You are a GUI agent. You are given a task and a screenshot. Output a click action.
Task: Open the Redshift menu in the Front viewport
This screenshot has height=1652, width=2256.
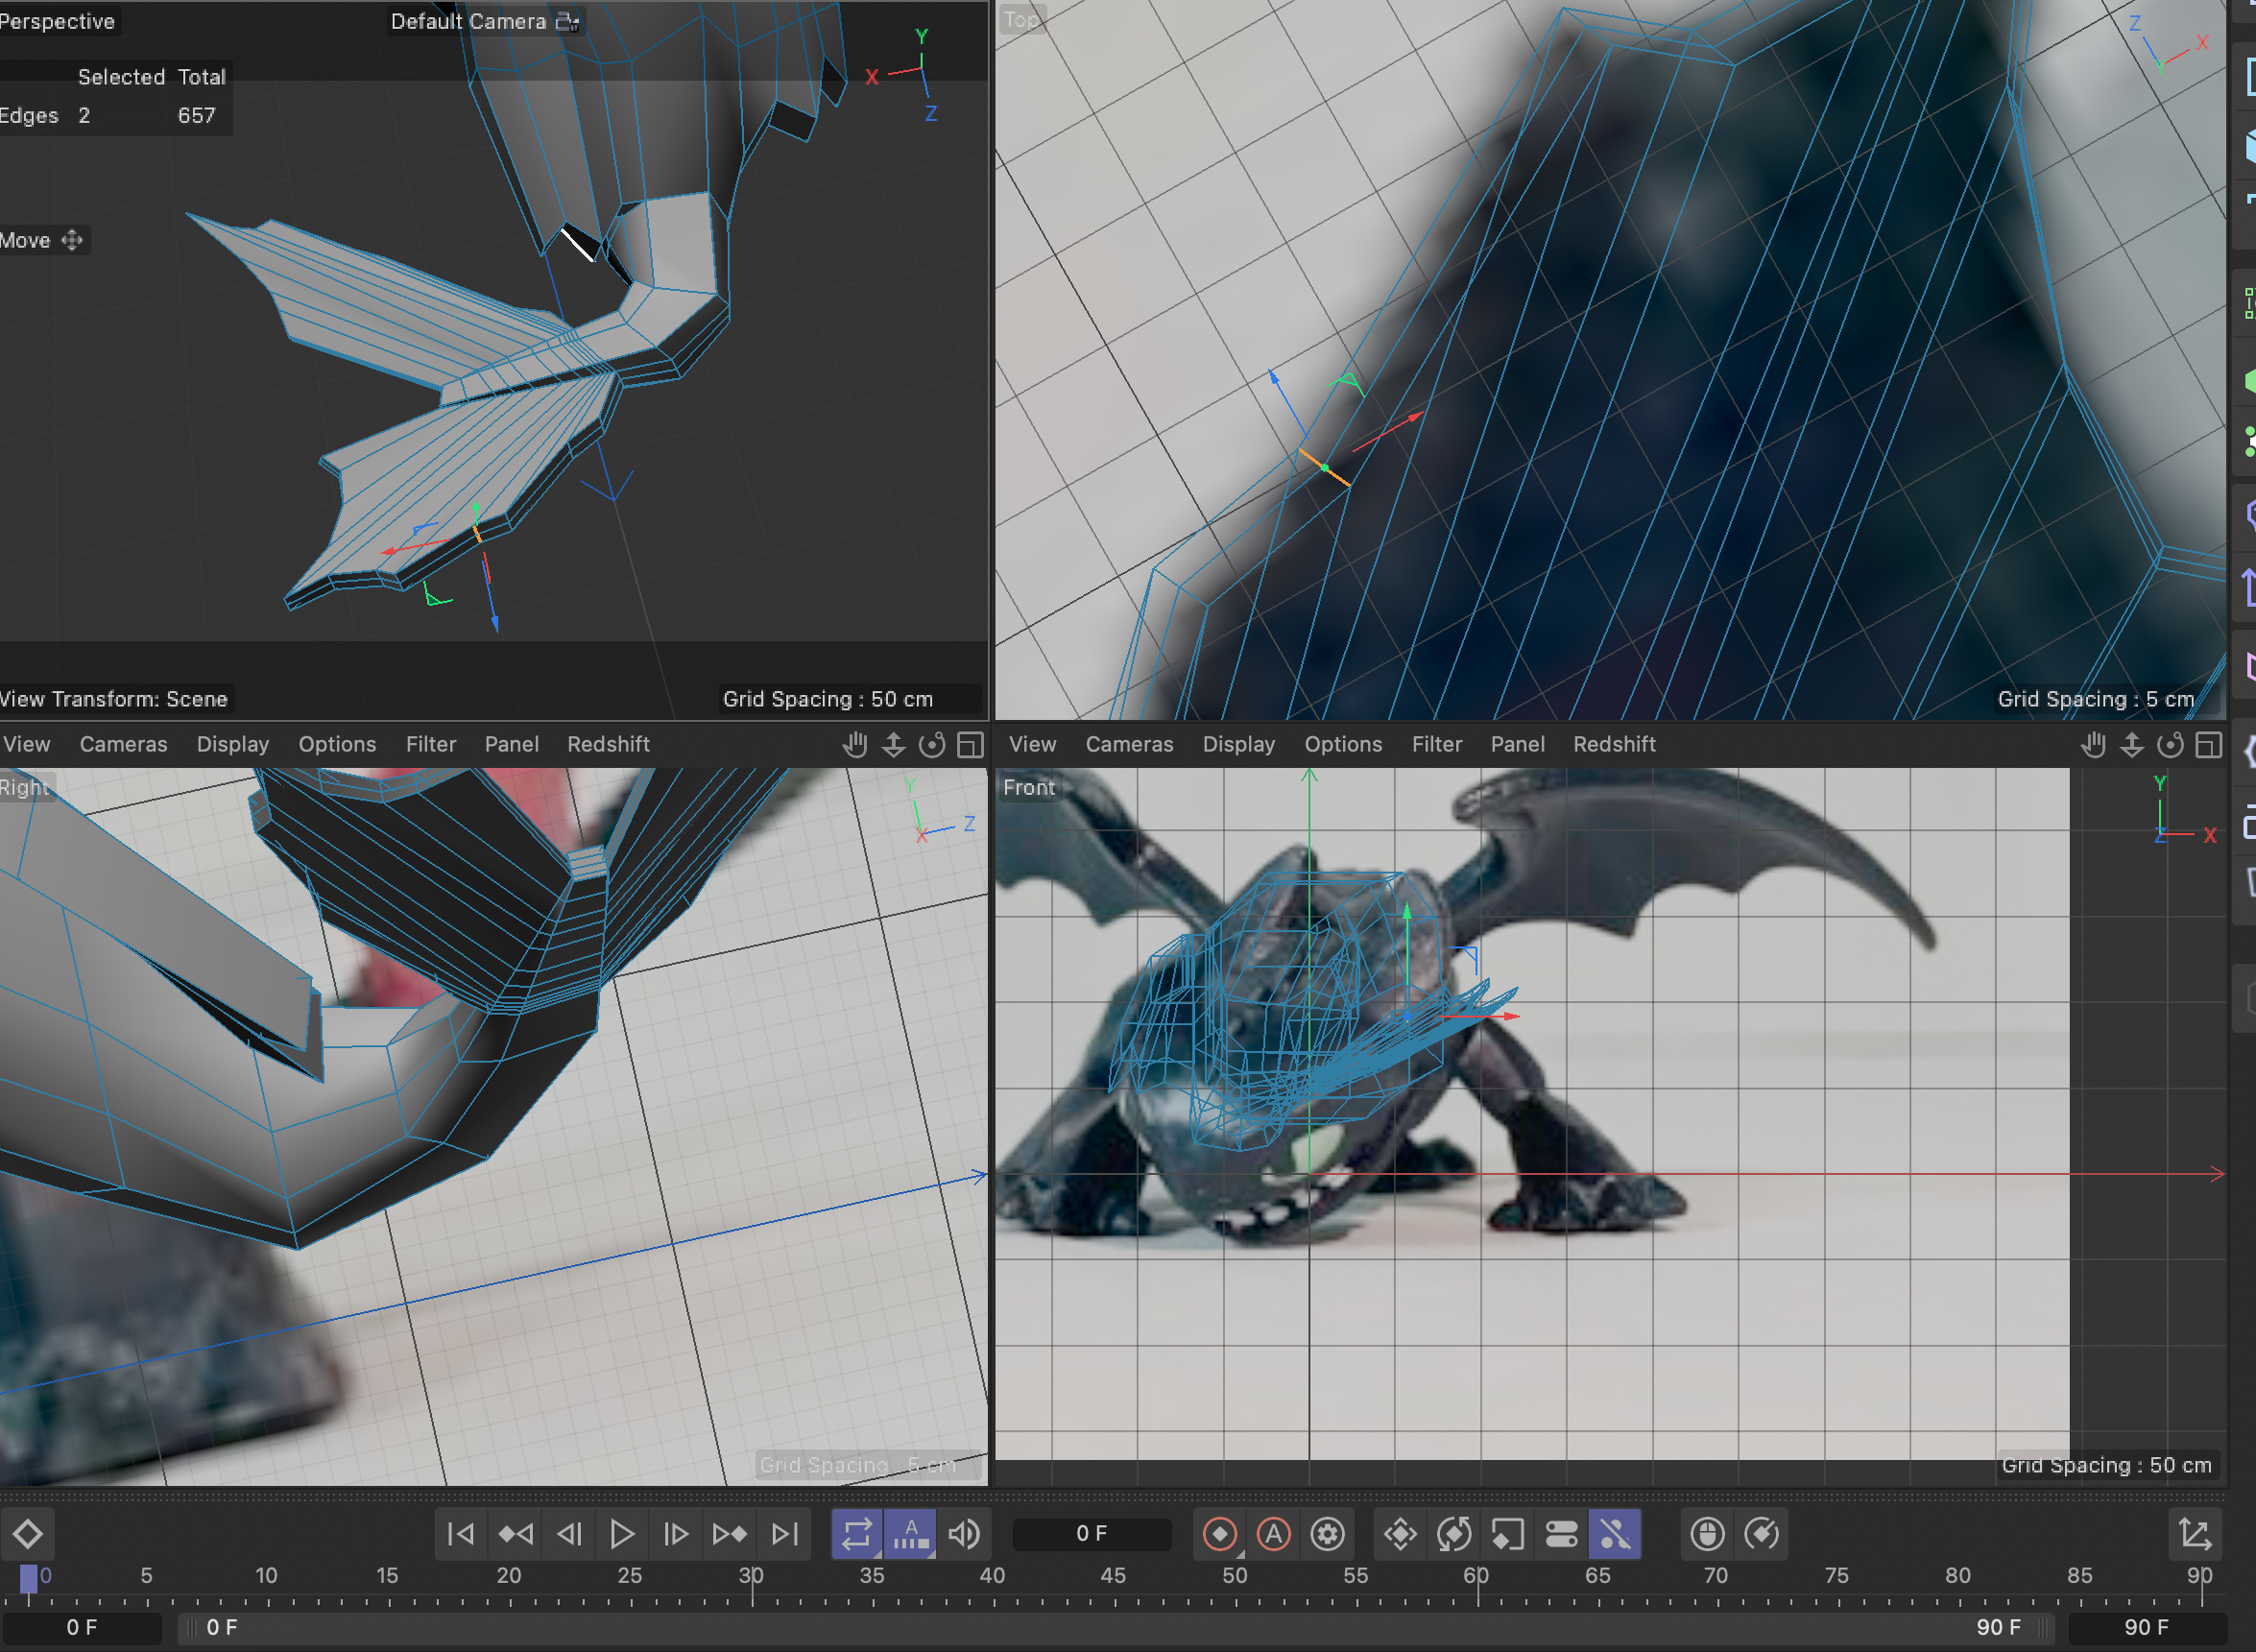click(x=1614, y=744)
